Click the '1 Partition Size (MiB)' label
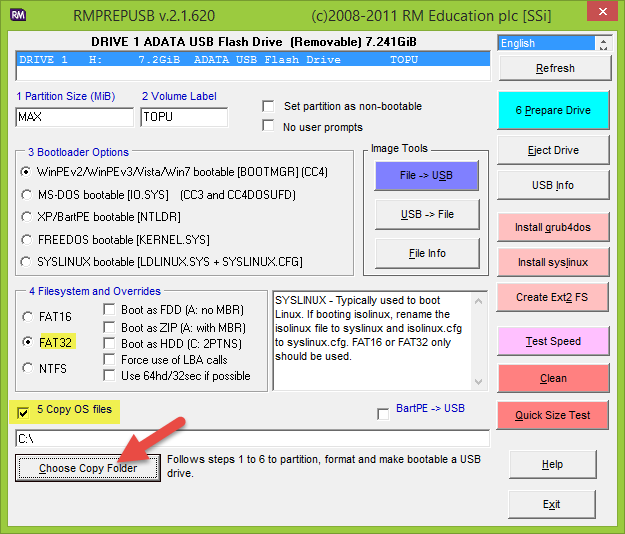The image size is (625, 534). tap(66, 96)
